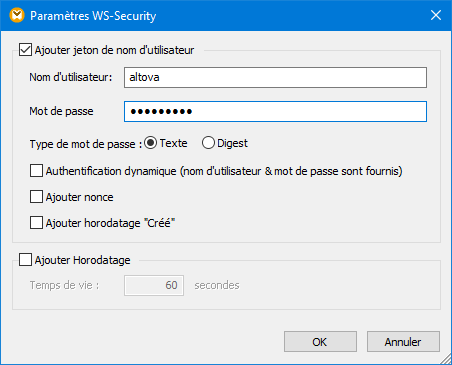Click into the masked Mot de passe field
The width and height of the screenshot is (452, 365).
(x=275, y=111)
